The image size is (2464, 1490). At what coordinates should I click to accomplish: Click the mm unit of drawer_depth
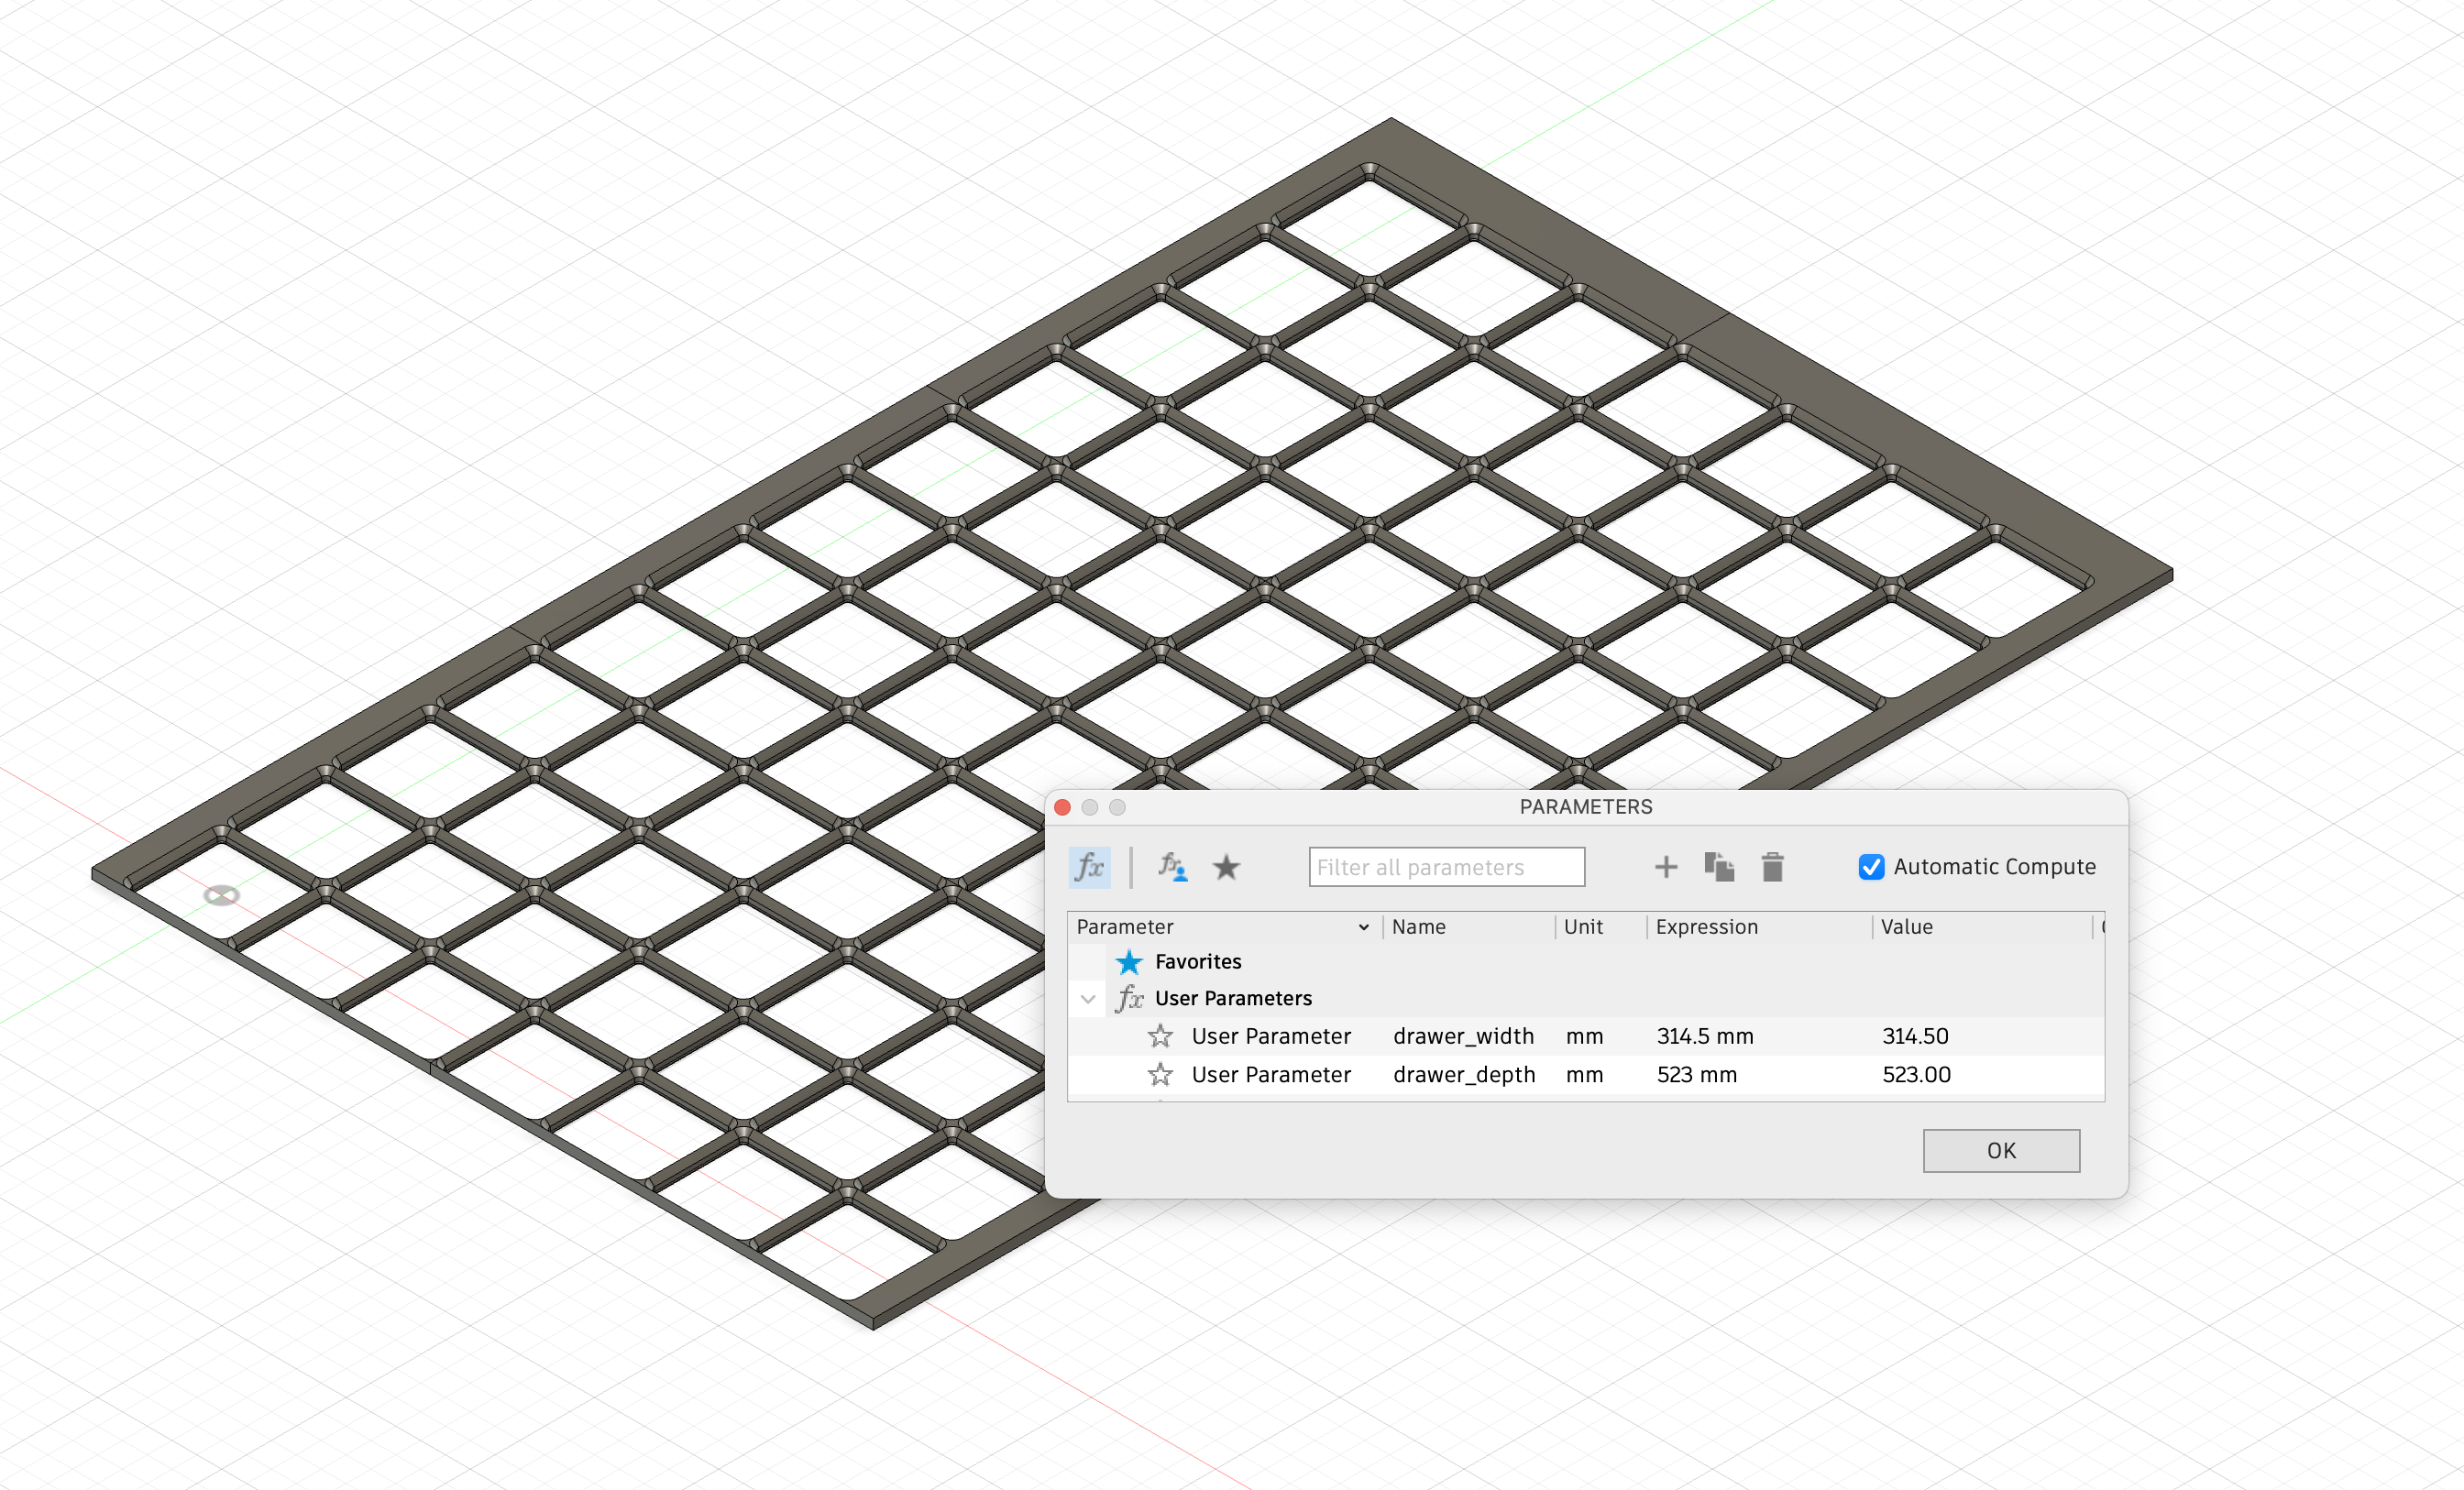coord(1584,1076)
